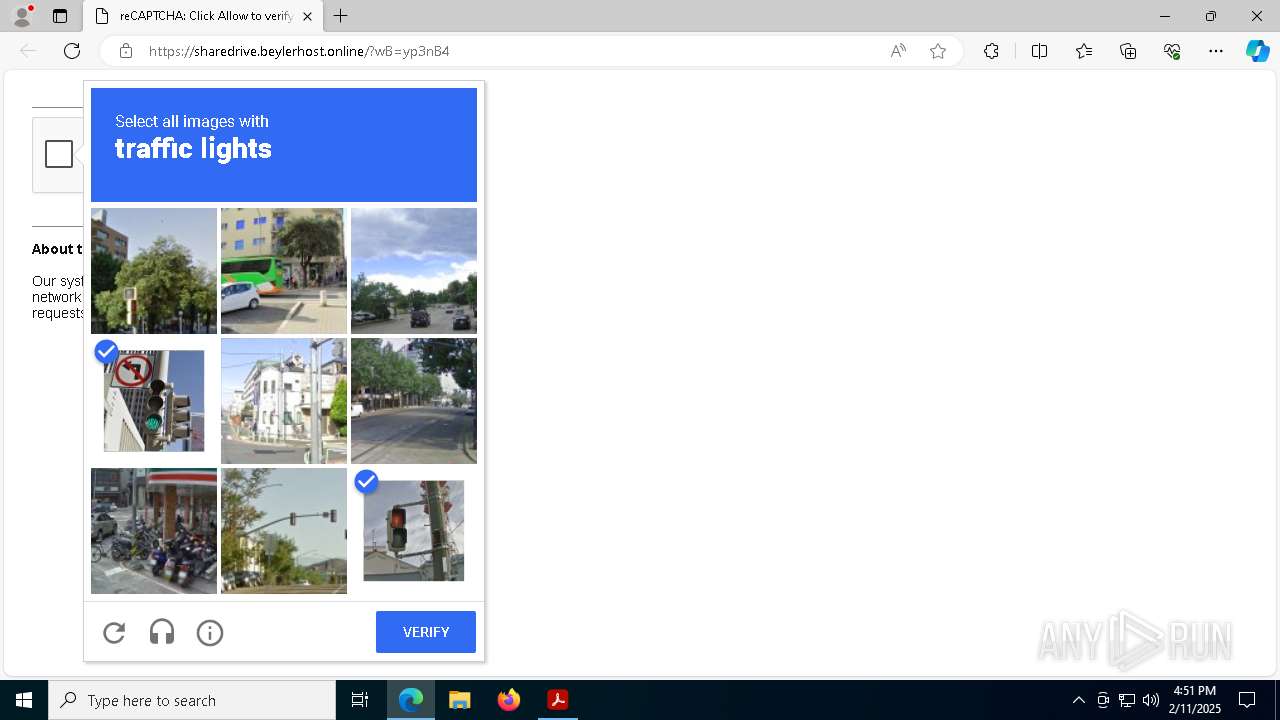Select tile with tree and apartment building
The width and height of the screenshot is (1280, 720).
(x=154, y=271)
